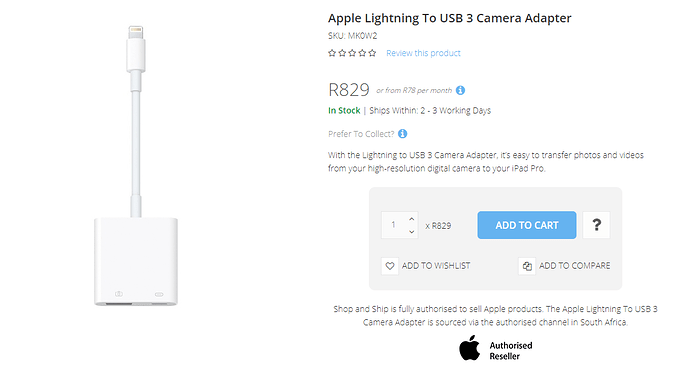Click the ADD TO CART button
Screen dimensions: 690x376
click(527, 225)
